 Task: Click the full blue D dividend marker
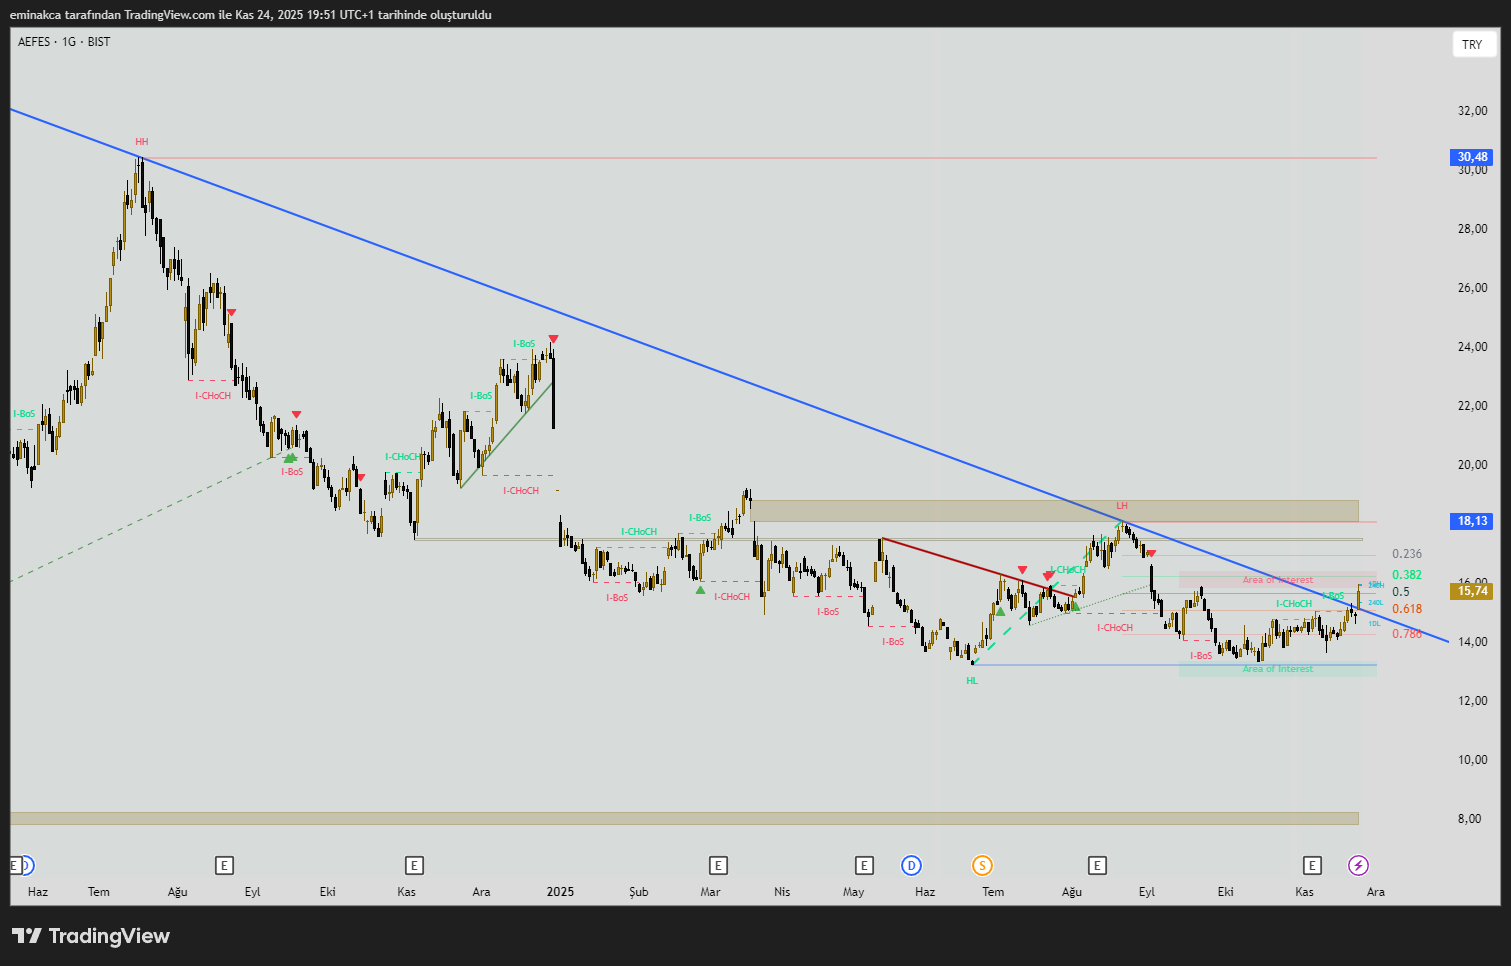click(911, 866)
